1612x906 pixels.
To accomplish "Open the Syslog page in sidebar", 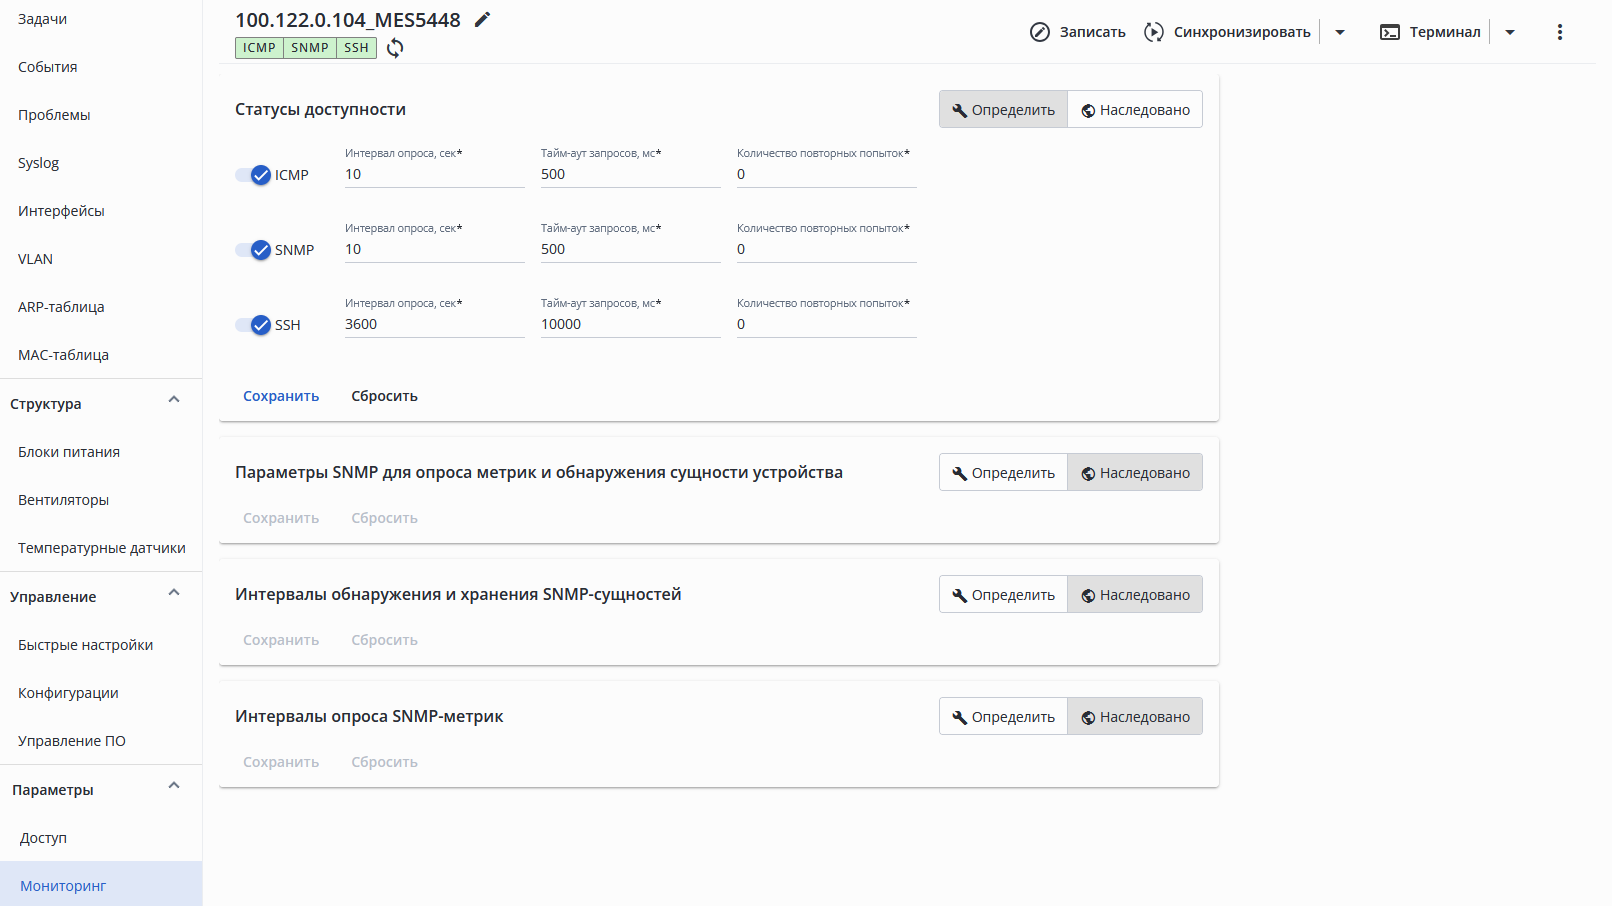I will click(x=39, y=163).
